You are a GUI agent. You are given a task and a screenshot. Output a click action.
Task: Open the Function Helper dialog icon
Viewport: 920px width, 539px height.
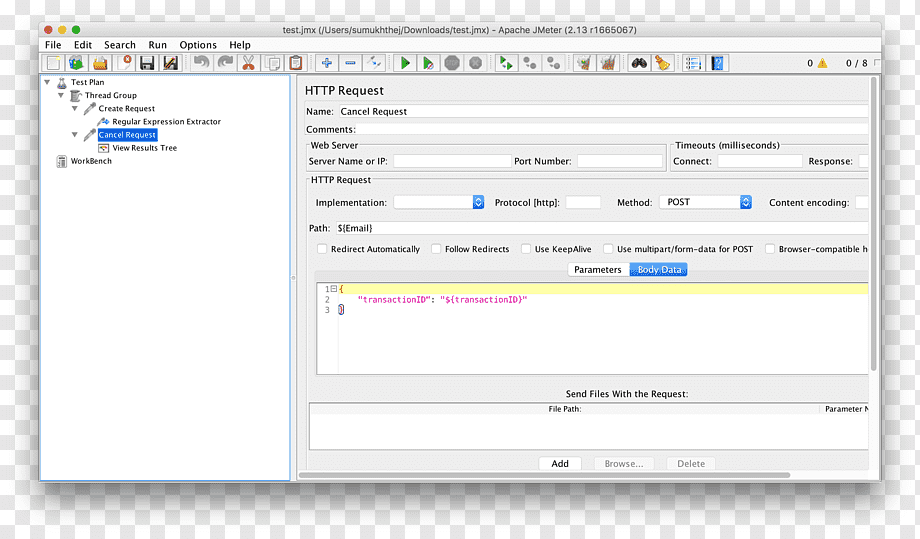[x=694, y=63]
